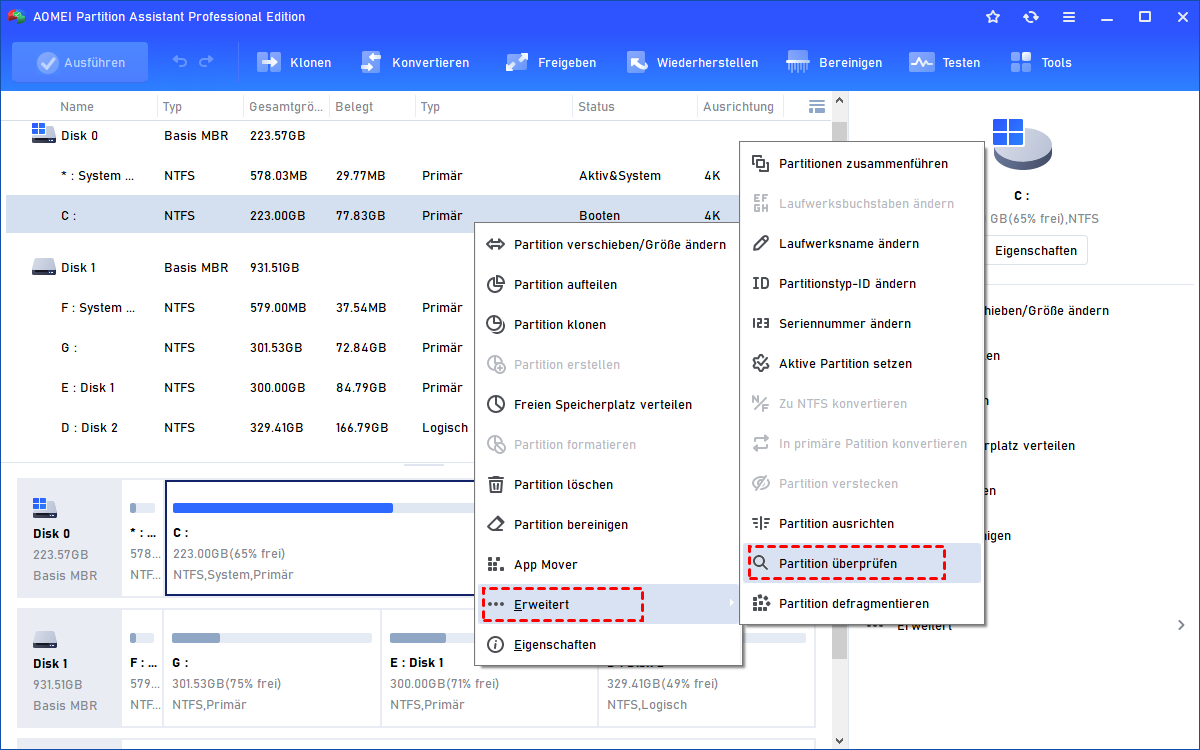Click the F: partition block in disk map

142,668
